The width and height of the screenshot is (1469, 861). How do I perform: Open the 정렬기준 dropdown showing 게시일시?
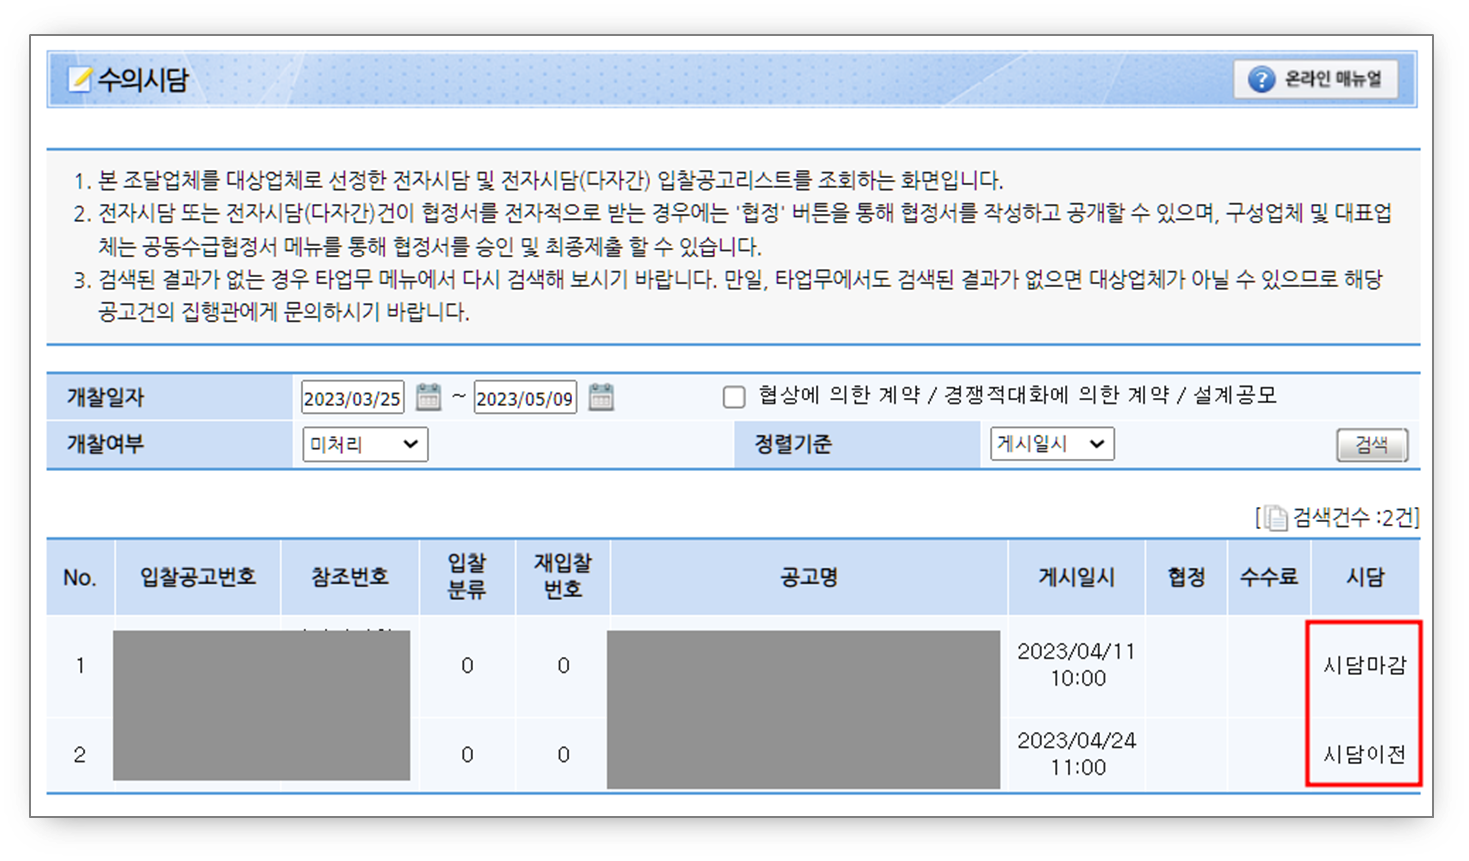coord(1052,443)
